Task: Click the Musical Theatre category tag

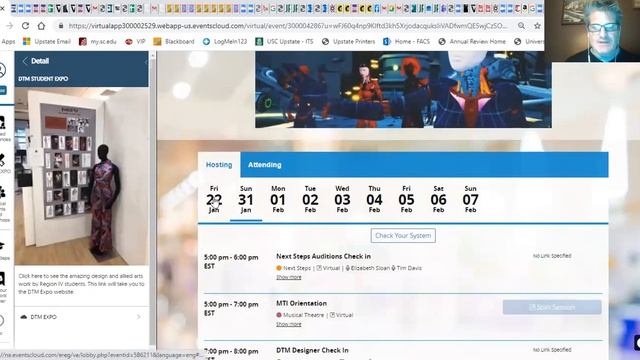Action: click(x=300, y=315)
